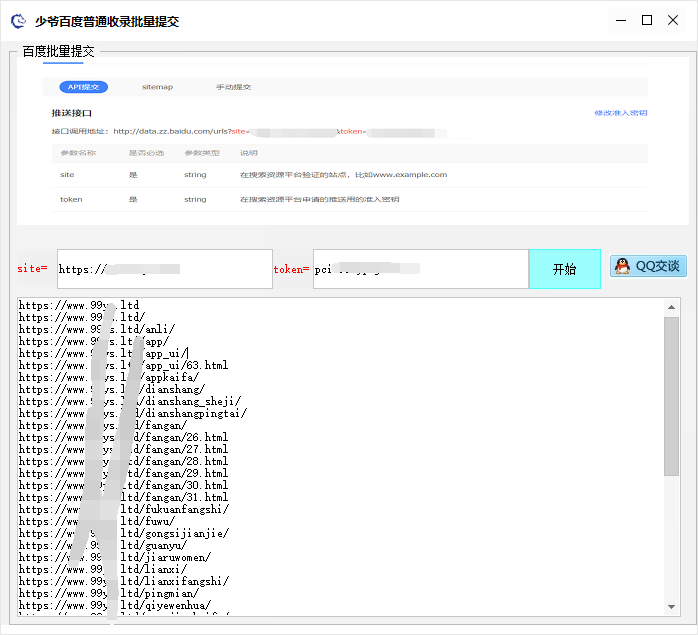Viewport: 698px width, 635px height.
Task: Close the 少爷百度普通收录批量提交 window
Action: 677,20
